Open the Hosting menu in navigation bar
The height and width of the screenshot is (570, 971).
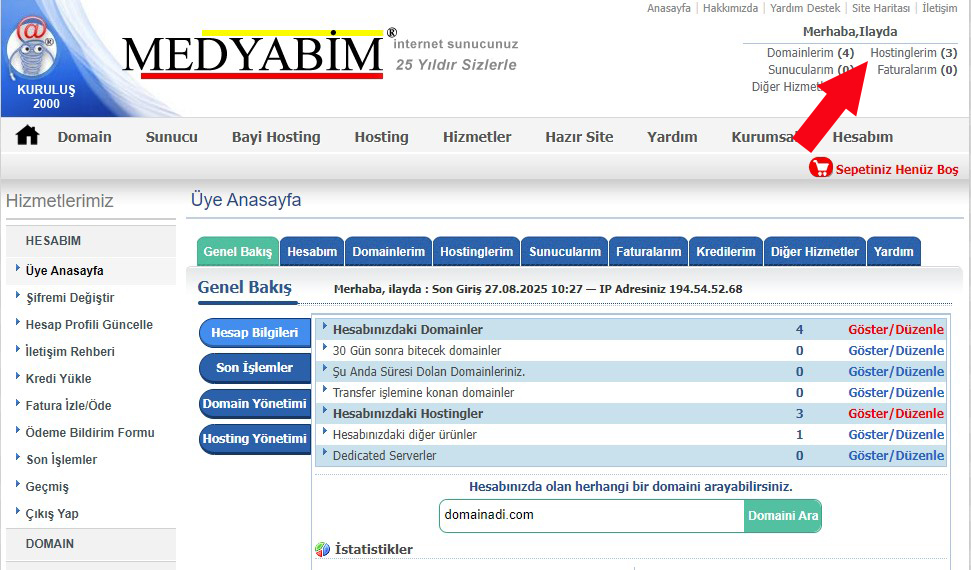click(x=381, y=137)
